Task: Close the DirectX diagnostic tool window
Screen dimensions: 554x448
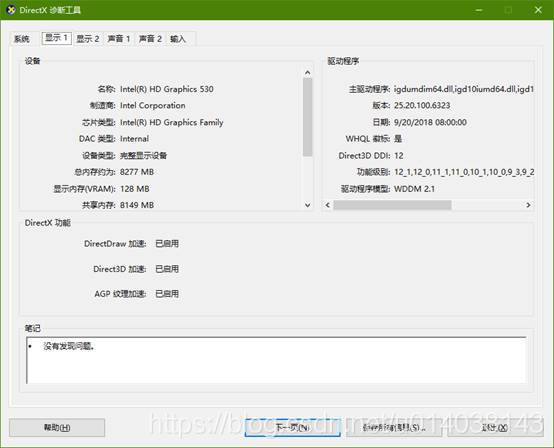Action: tap(538, 10)
